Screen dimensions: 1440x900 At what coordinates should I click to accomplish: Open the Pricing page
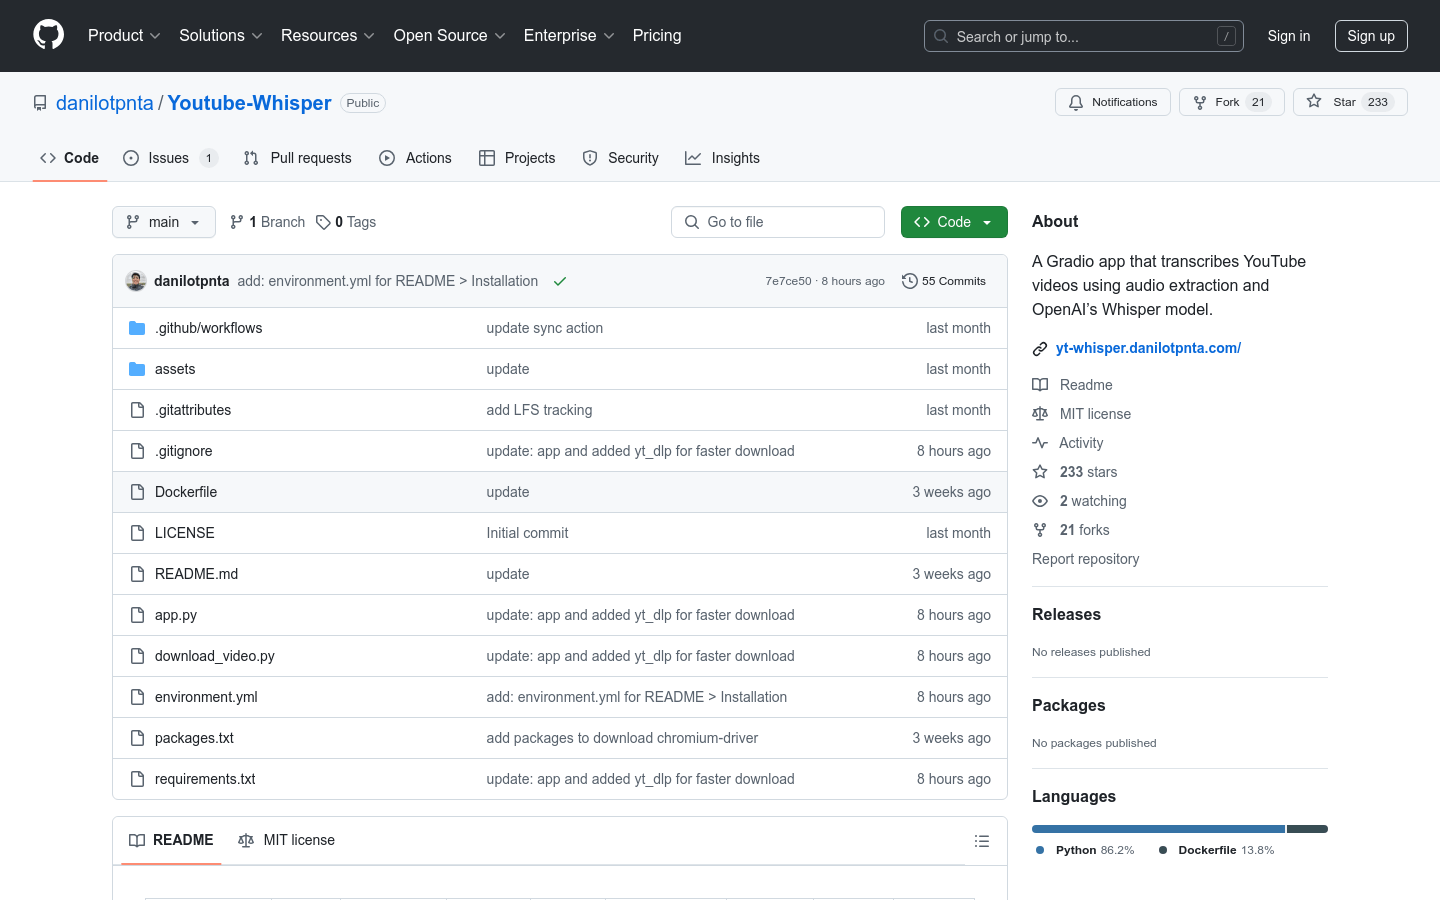657,35
